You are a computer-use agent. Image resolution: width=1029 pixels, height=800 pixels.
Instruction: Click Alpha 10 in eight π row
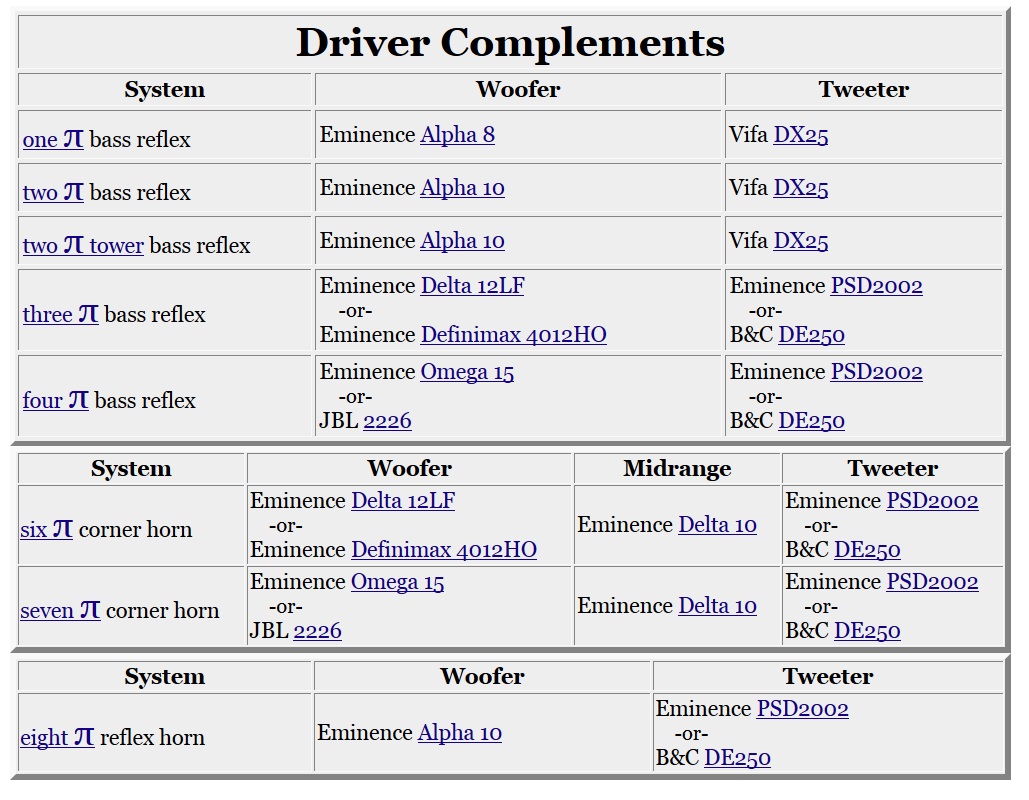tap(460, 732)
